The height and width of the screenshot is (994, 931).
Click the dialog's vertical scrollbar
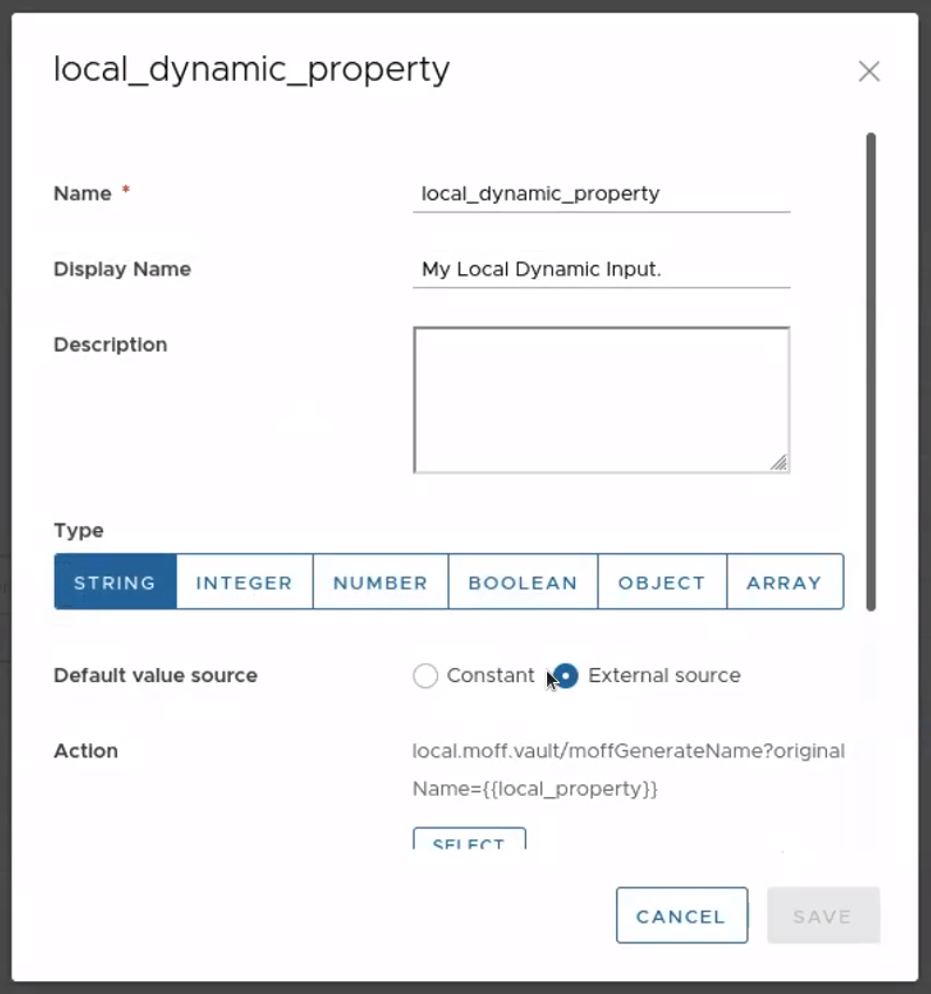(x=870, y=370)
